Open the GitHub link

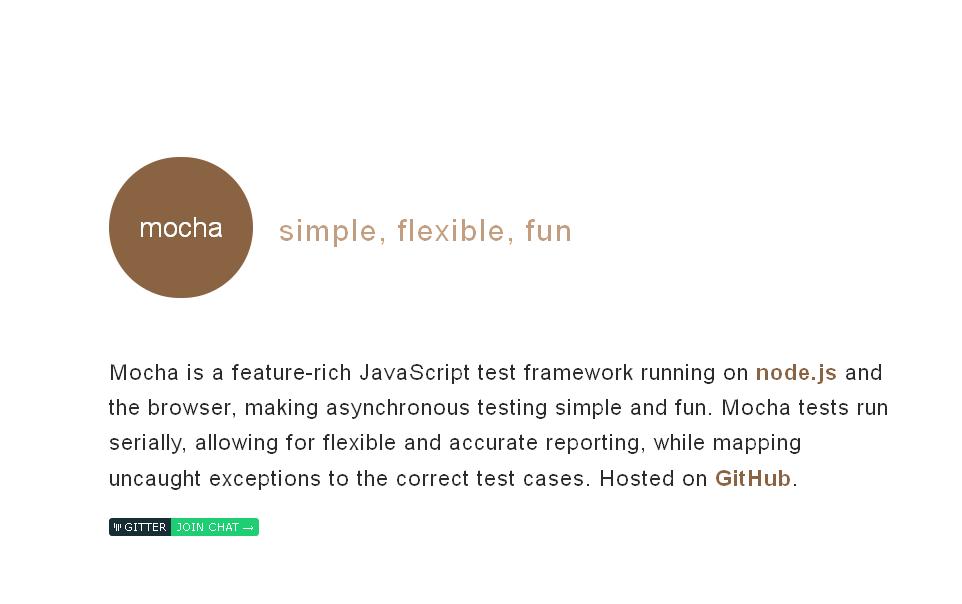tap(752, 478)
